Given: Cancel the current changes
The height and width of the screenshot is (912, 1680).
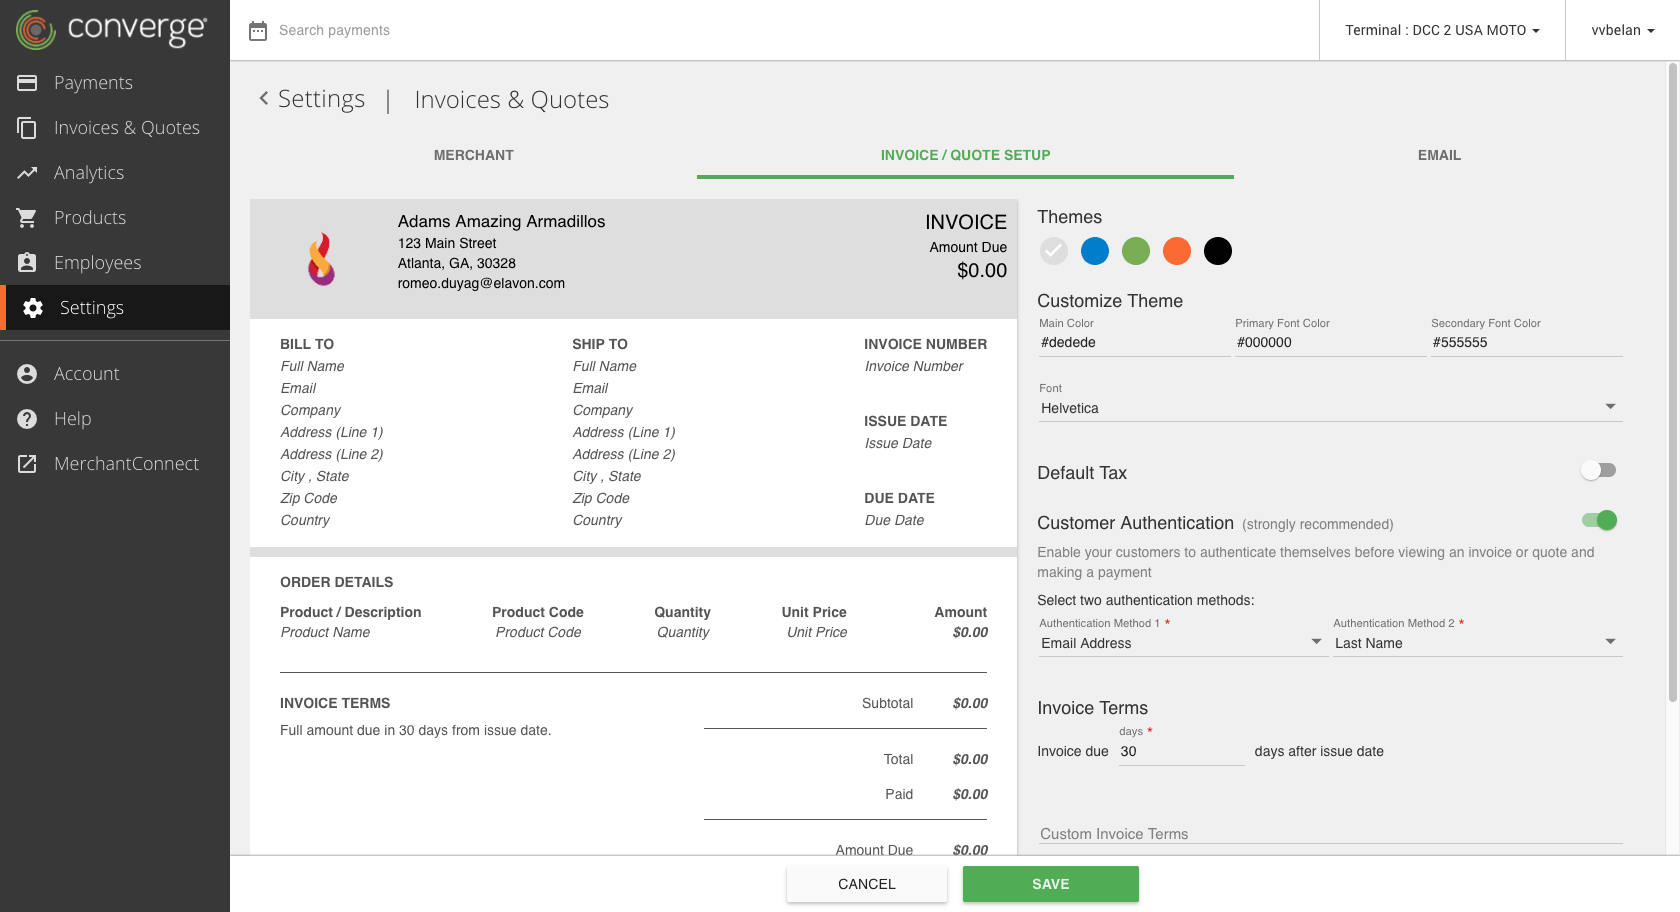Looking at the screenshot, I should tap(866, 884).
